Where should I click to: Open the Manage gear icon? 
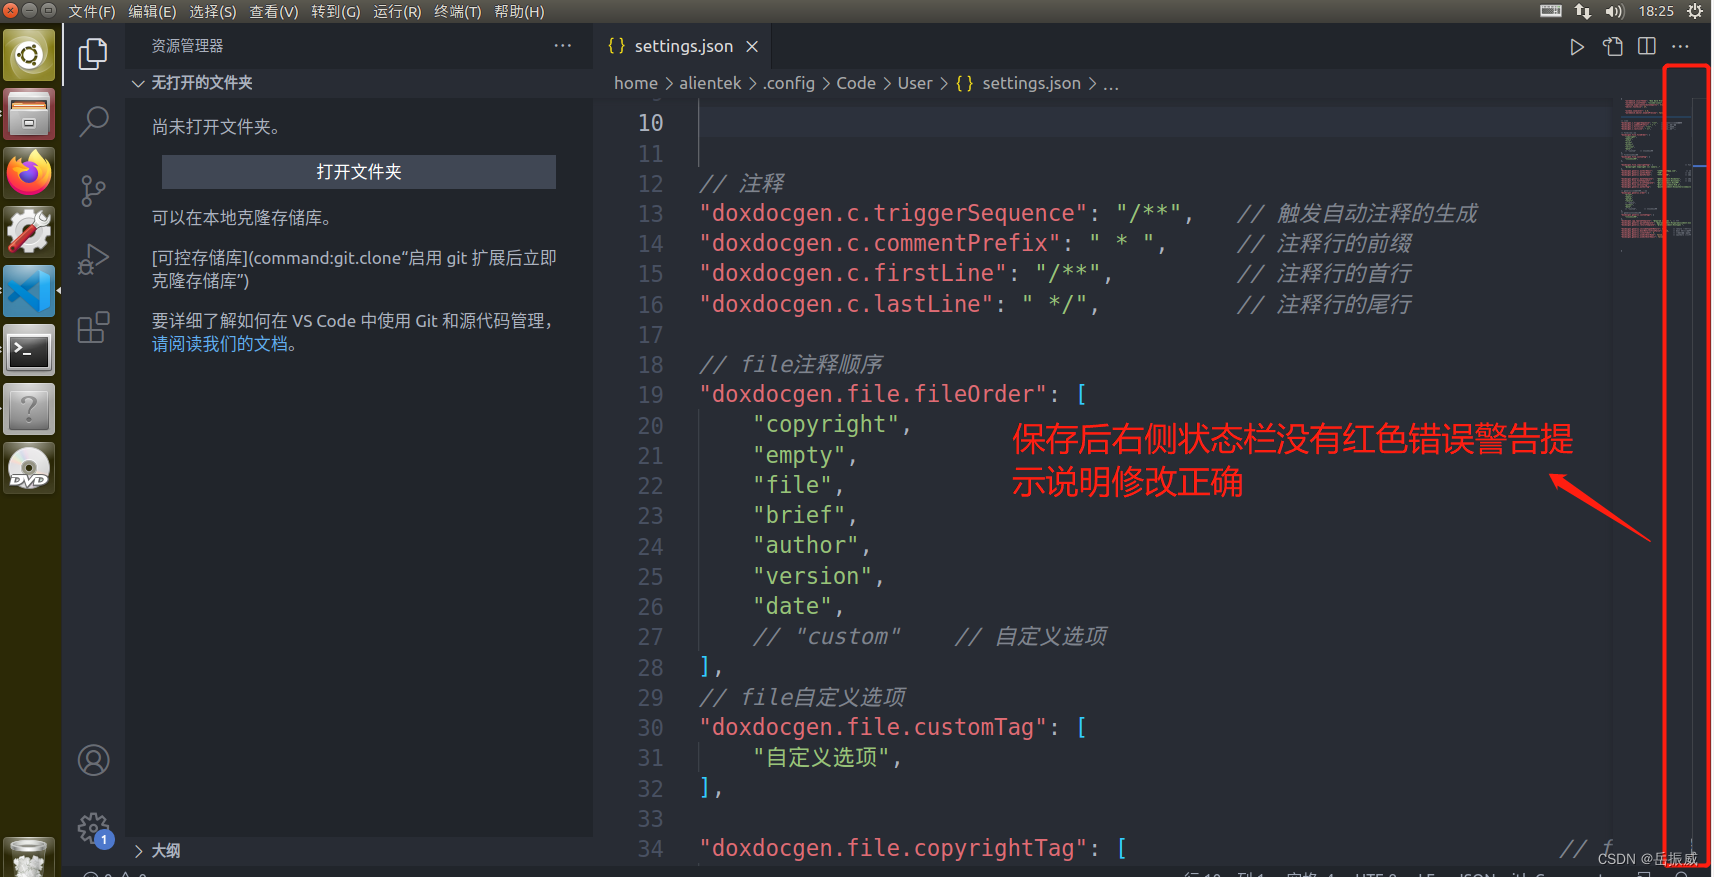93,828
